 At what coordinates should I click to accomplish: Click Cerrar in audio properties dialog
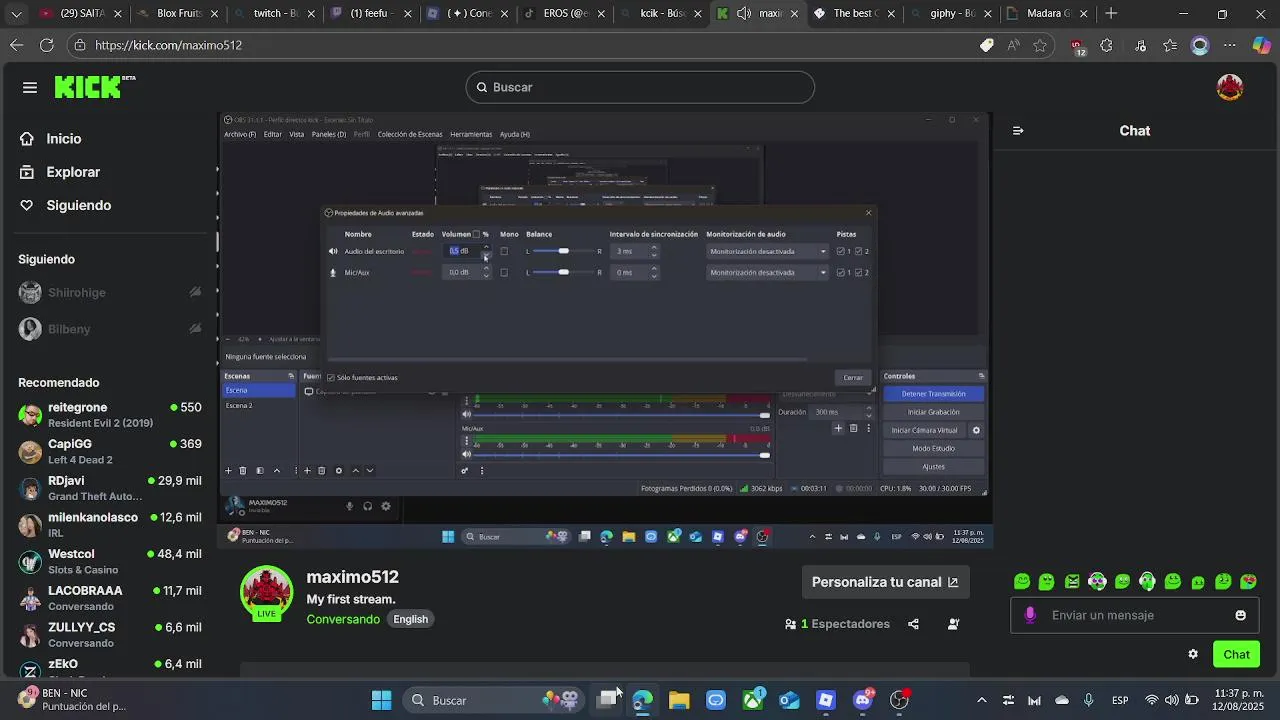[x=853, y=378]
